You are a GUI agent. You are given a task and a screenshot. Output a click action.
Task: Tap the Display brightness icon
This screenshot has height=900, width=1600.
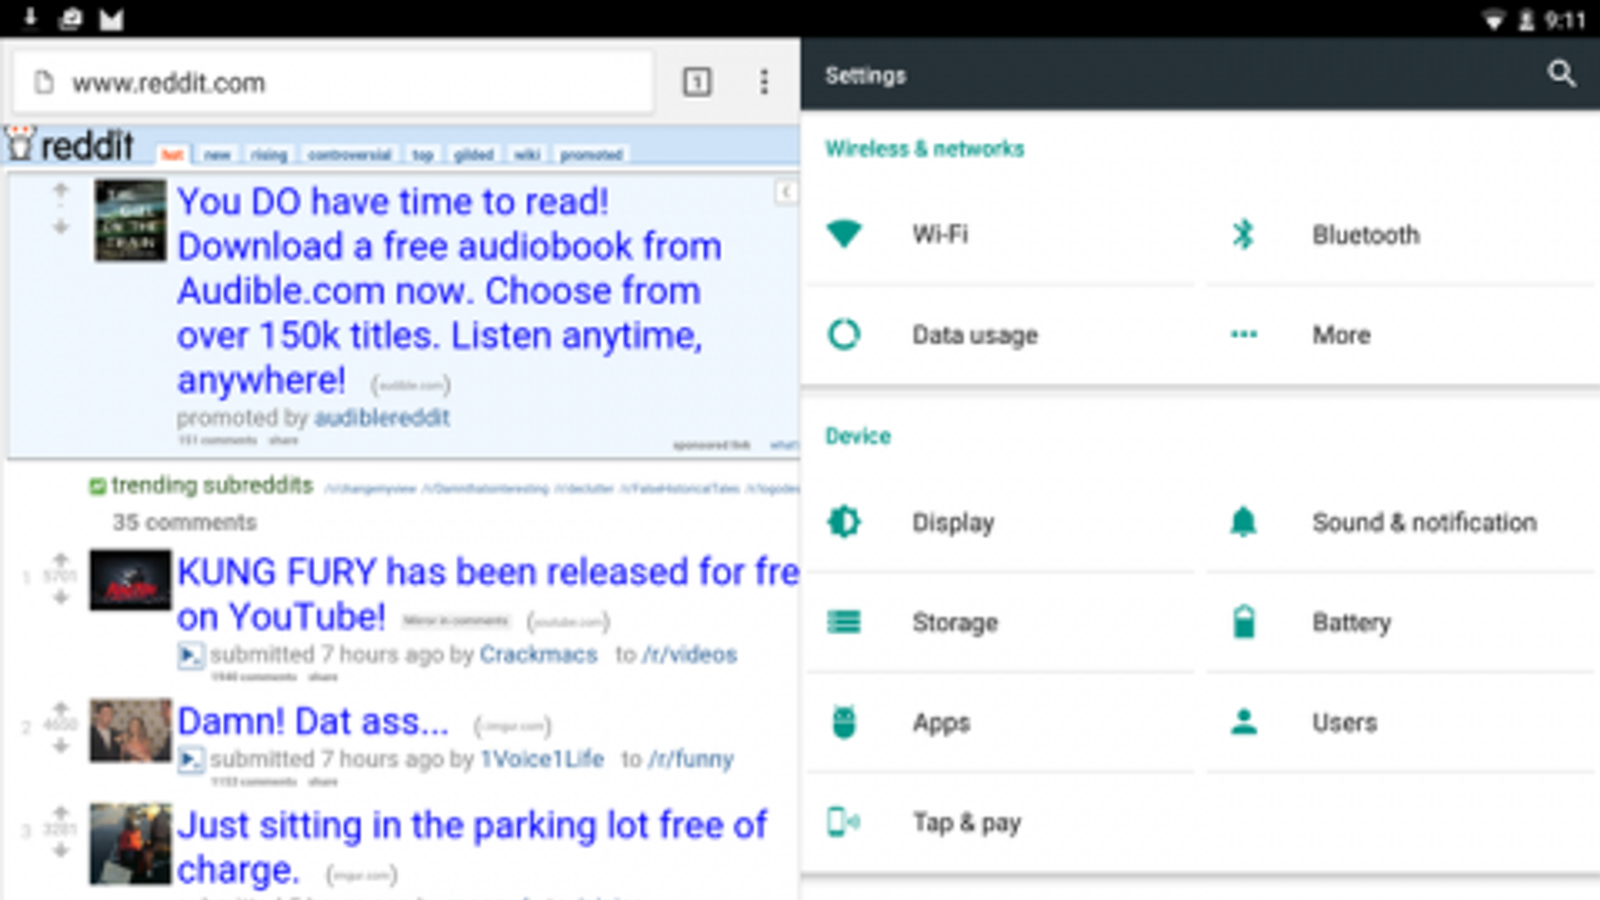844,522
